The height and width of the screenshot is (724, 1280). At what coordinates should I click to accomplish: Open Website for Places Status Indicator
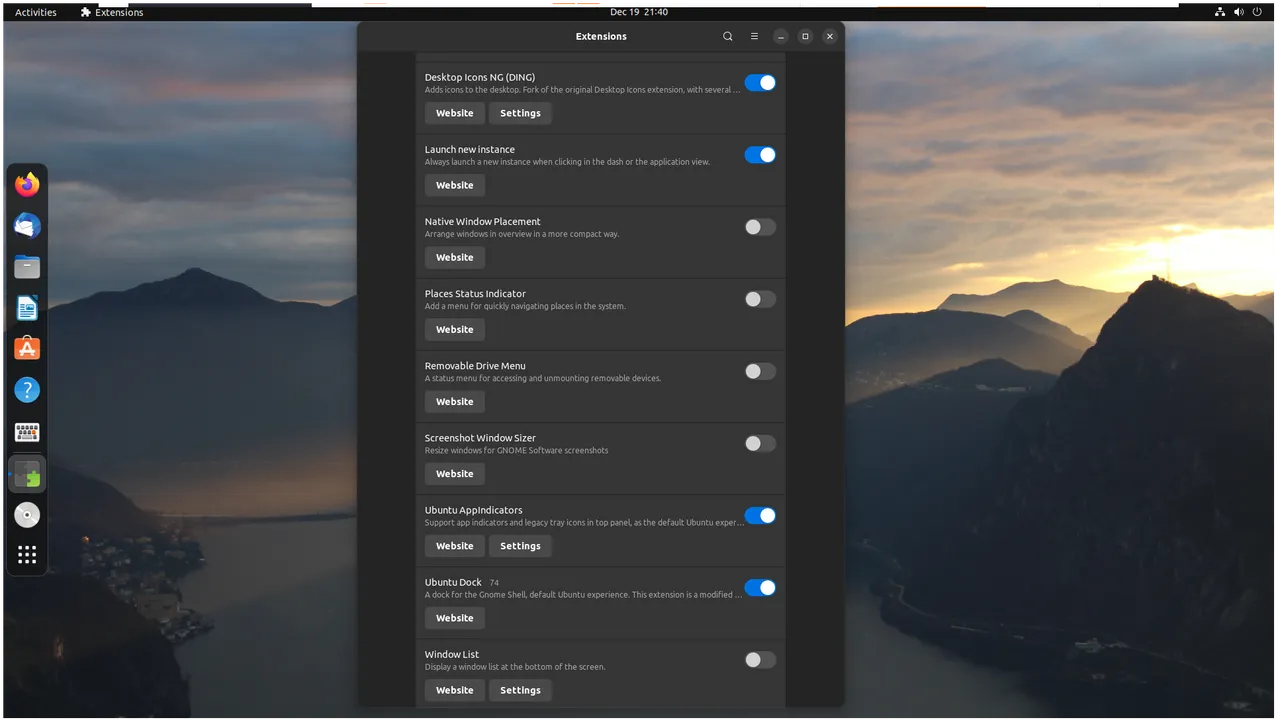tap(455, 329)
